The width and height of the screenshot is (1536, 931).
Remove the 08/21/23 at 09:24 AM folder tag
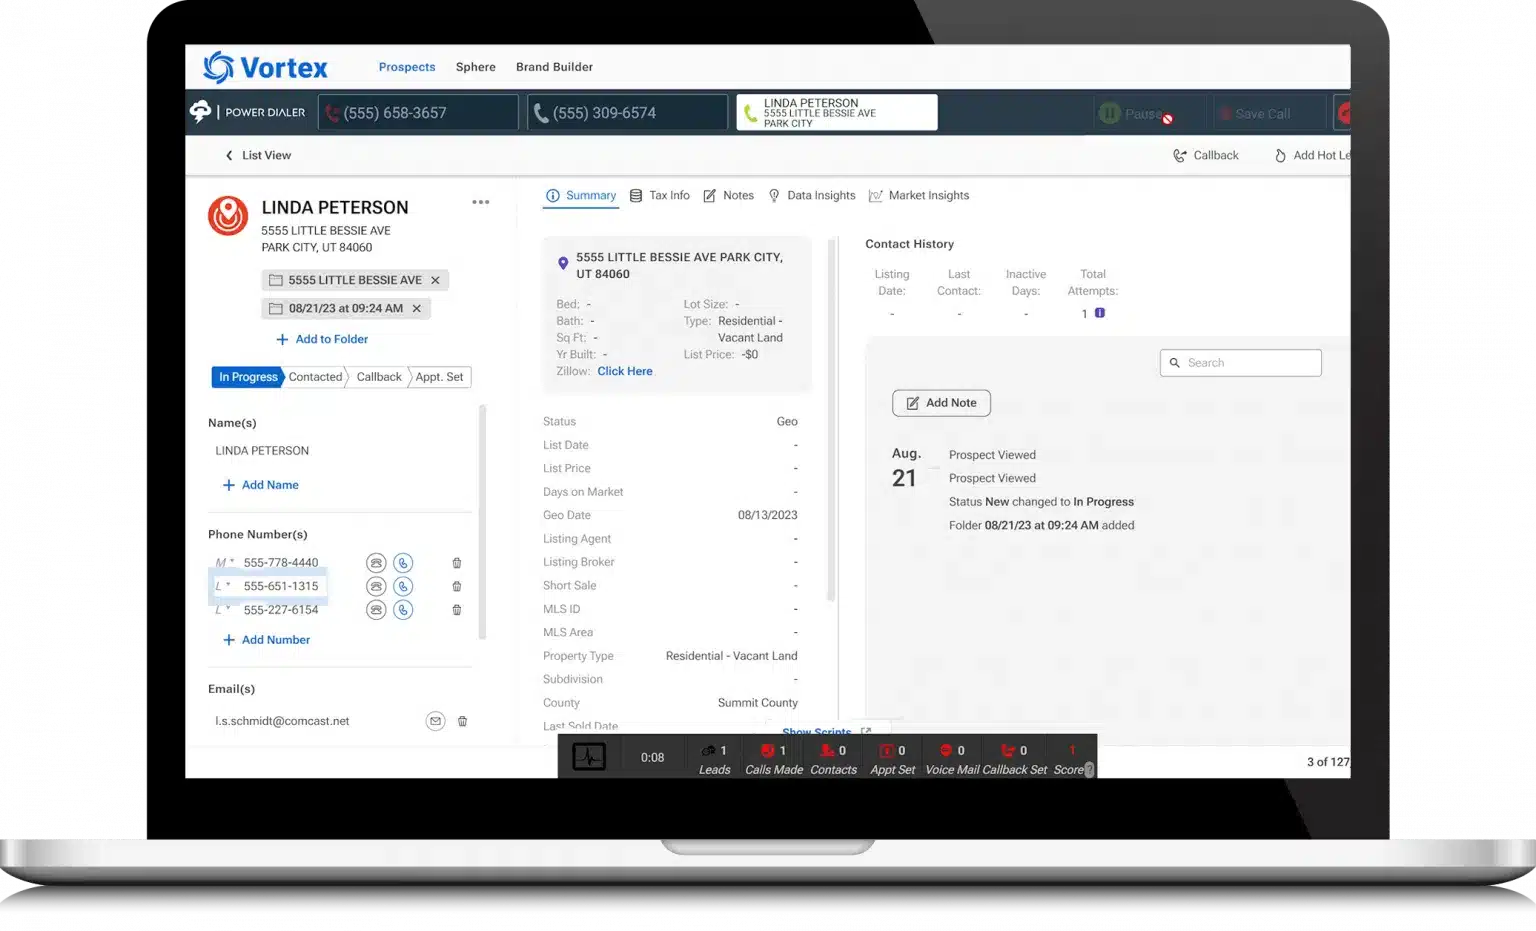click(417, 309)
